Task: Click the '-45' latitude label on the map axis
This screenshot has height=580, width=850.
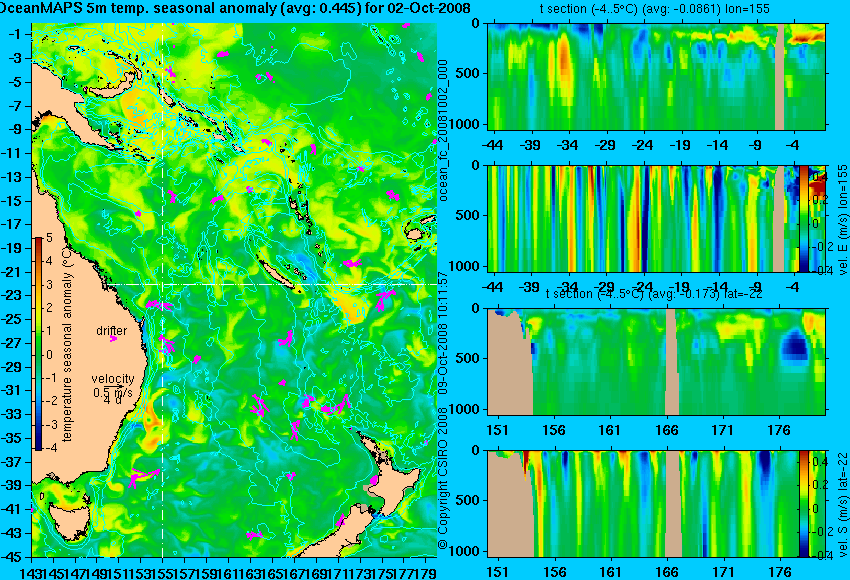Action: [x=11, y=557]
